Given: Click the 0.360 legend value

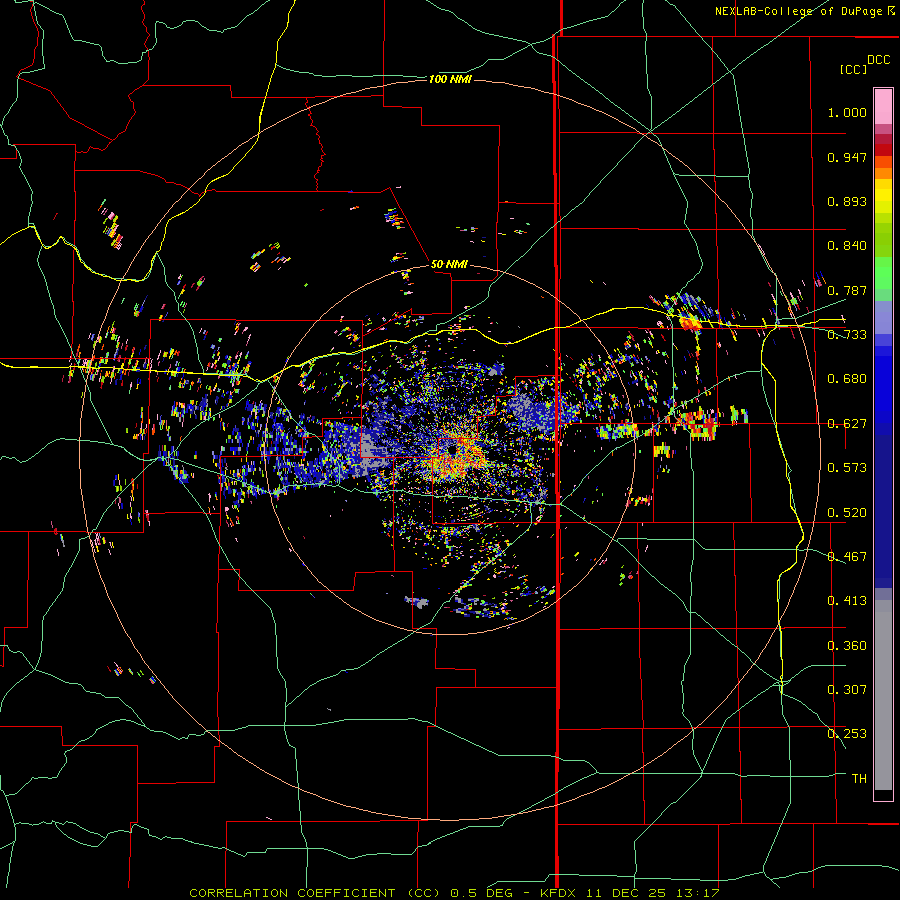Looking at the screenshot, I should pos(847,646).
